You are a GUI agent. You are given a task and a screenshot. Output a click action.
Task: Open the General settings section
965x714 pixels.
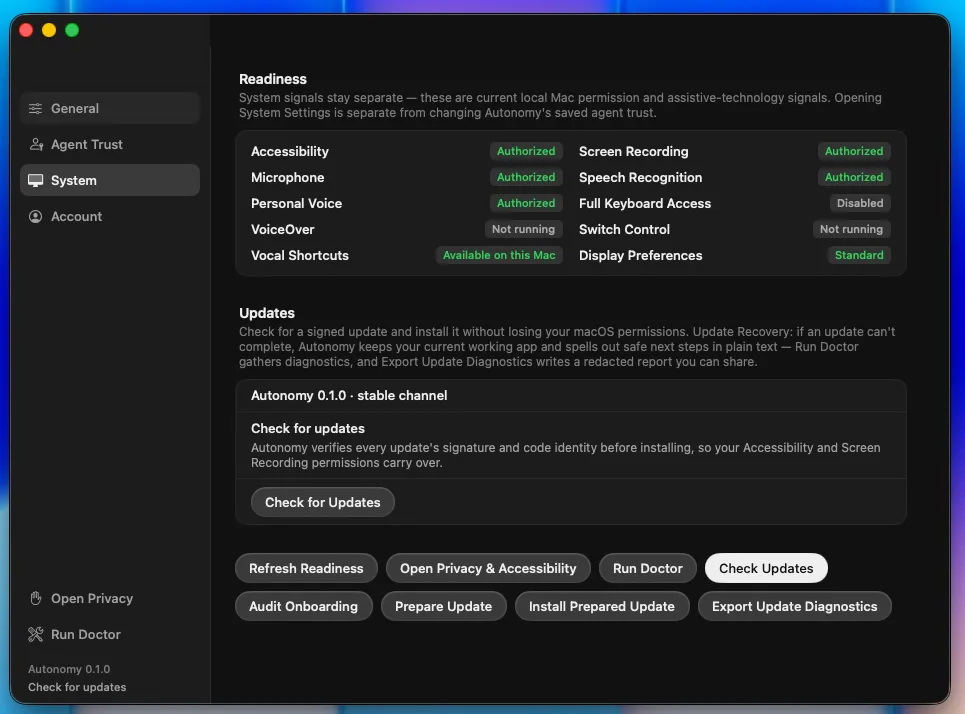[110, 108]
